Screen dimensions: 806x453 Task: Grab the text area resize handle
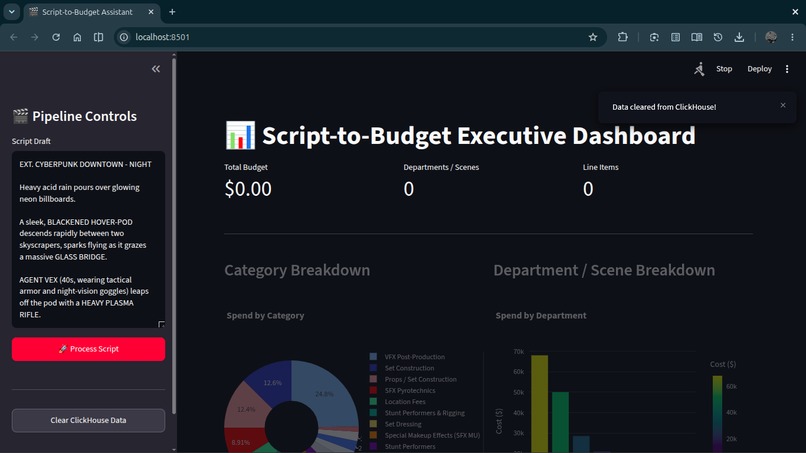click(161, 324)
